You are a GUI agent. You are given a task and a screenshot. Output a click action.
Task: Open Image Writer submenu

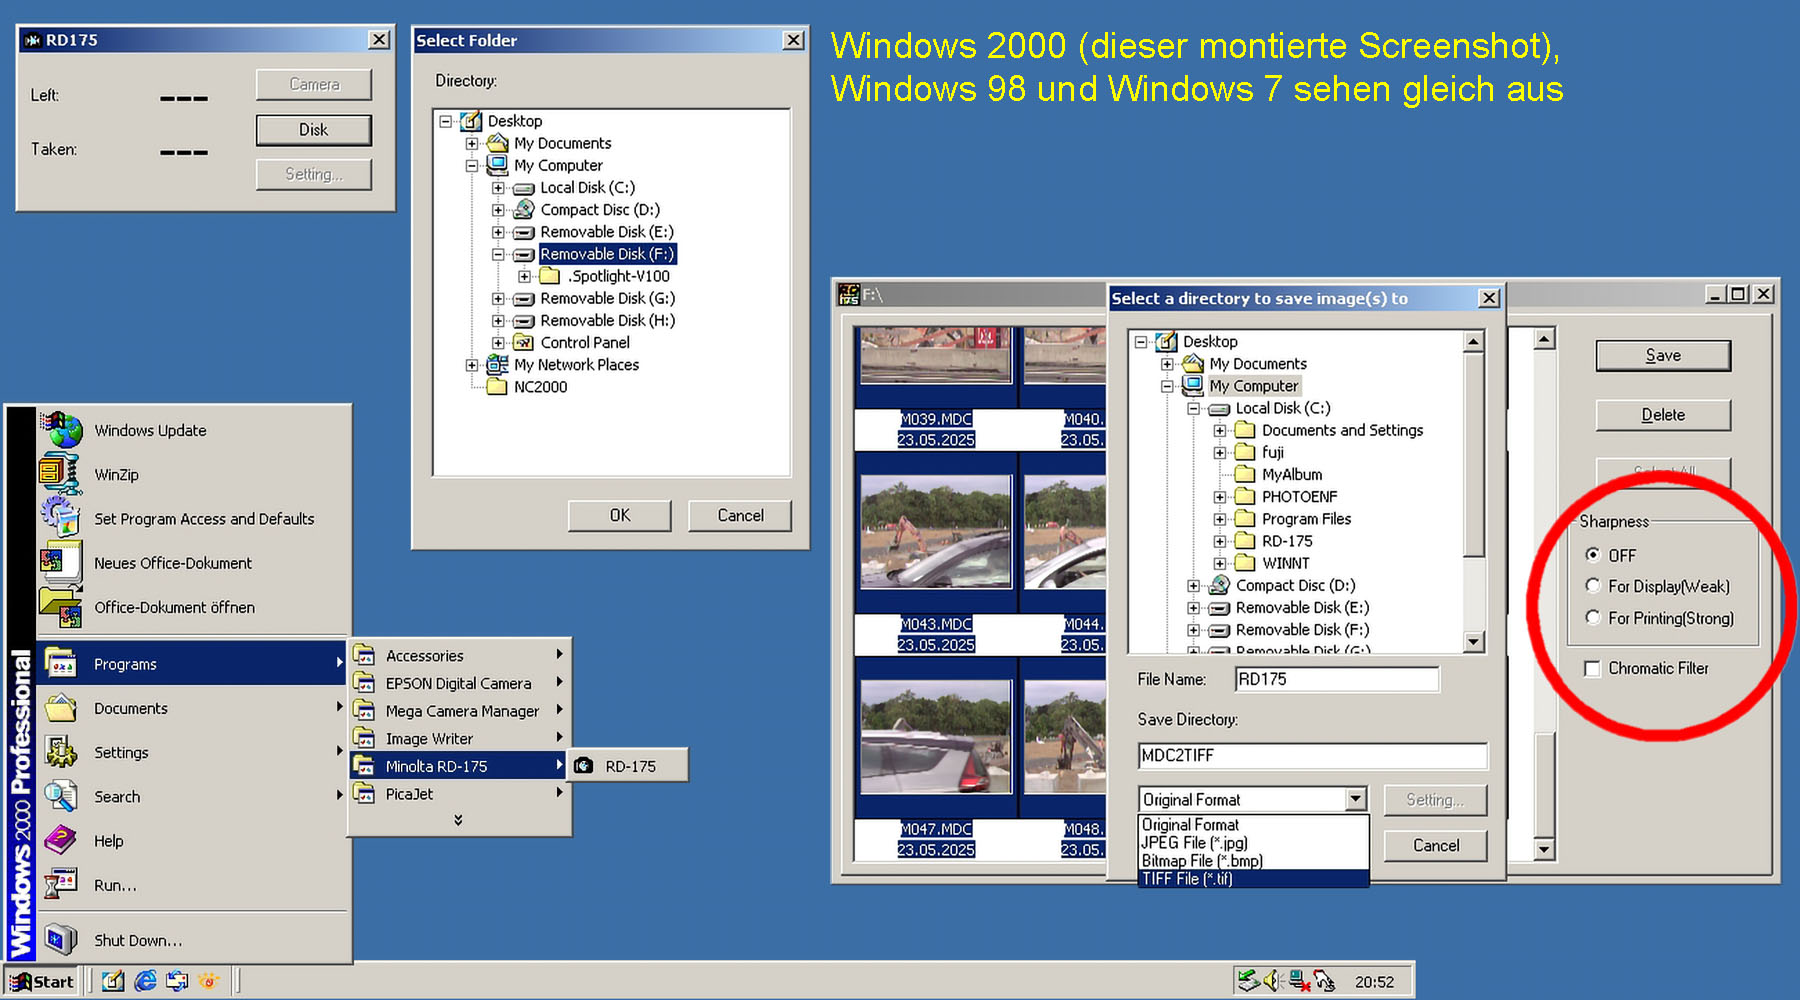click(459, 739)
